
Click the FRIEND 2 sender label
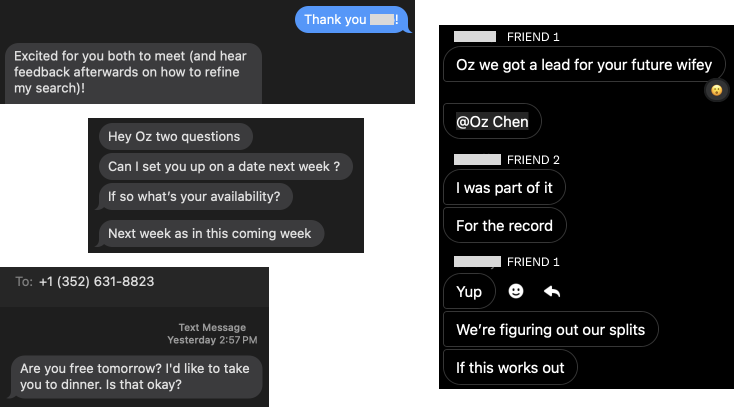tap(533, 160)
